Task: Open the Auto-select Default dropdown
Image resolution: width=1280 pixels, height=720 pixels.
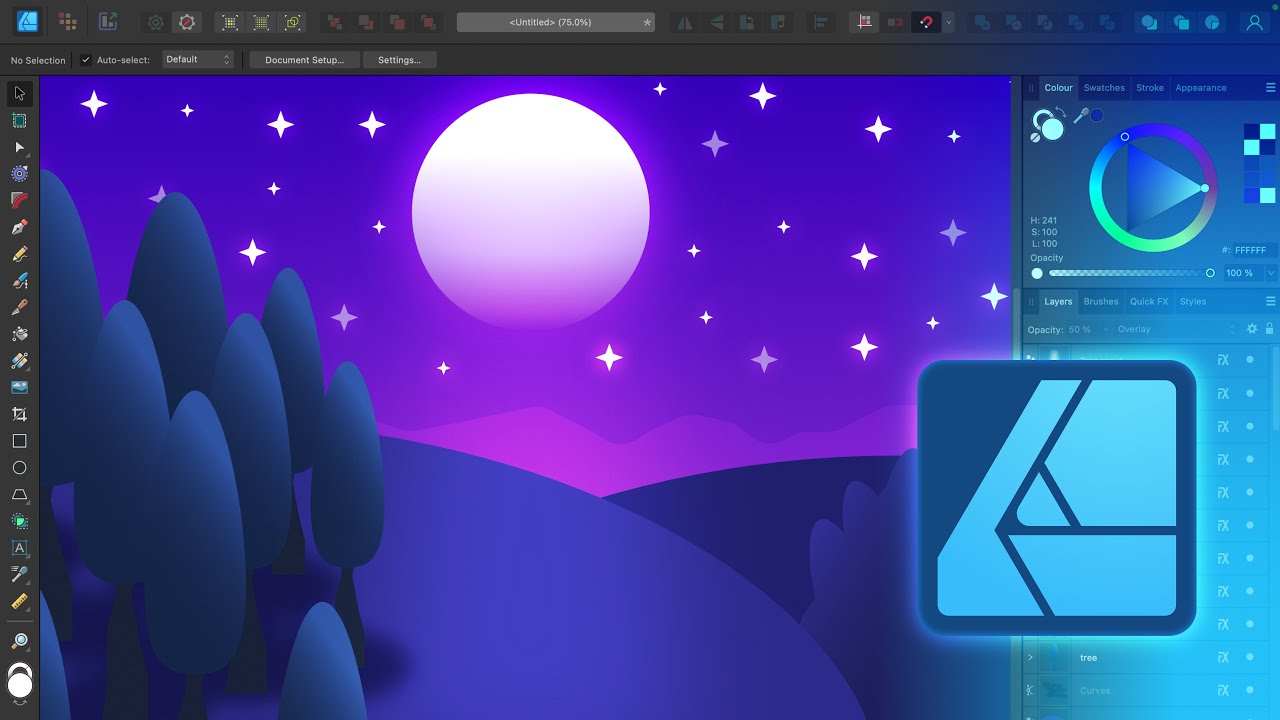Action: tap(198, 60)
